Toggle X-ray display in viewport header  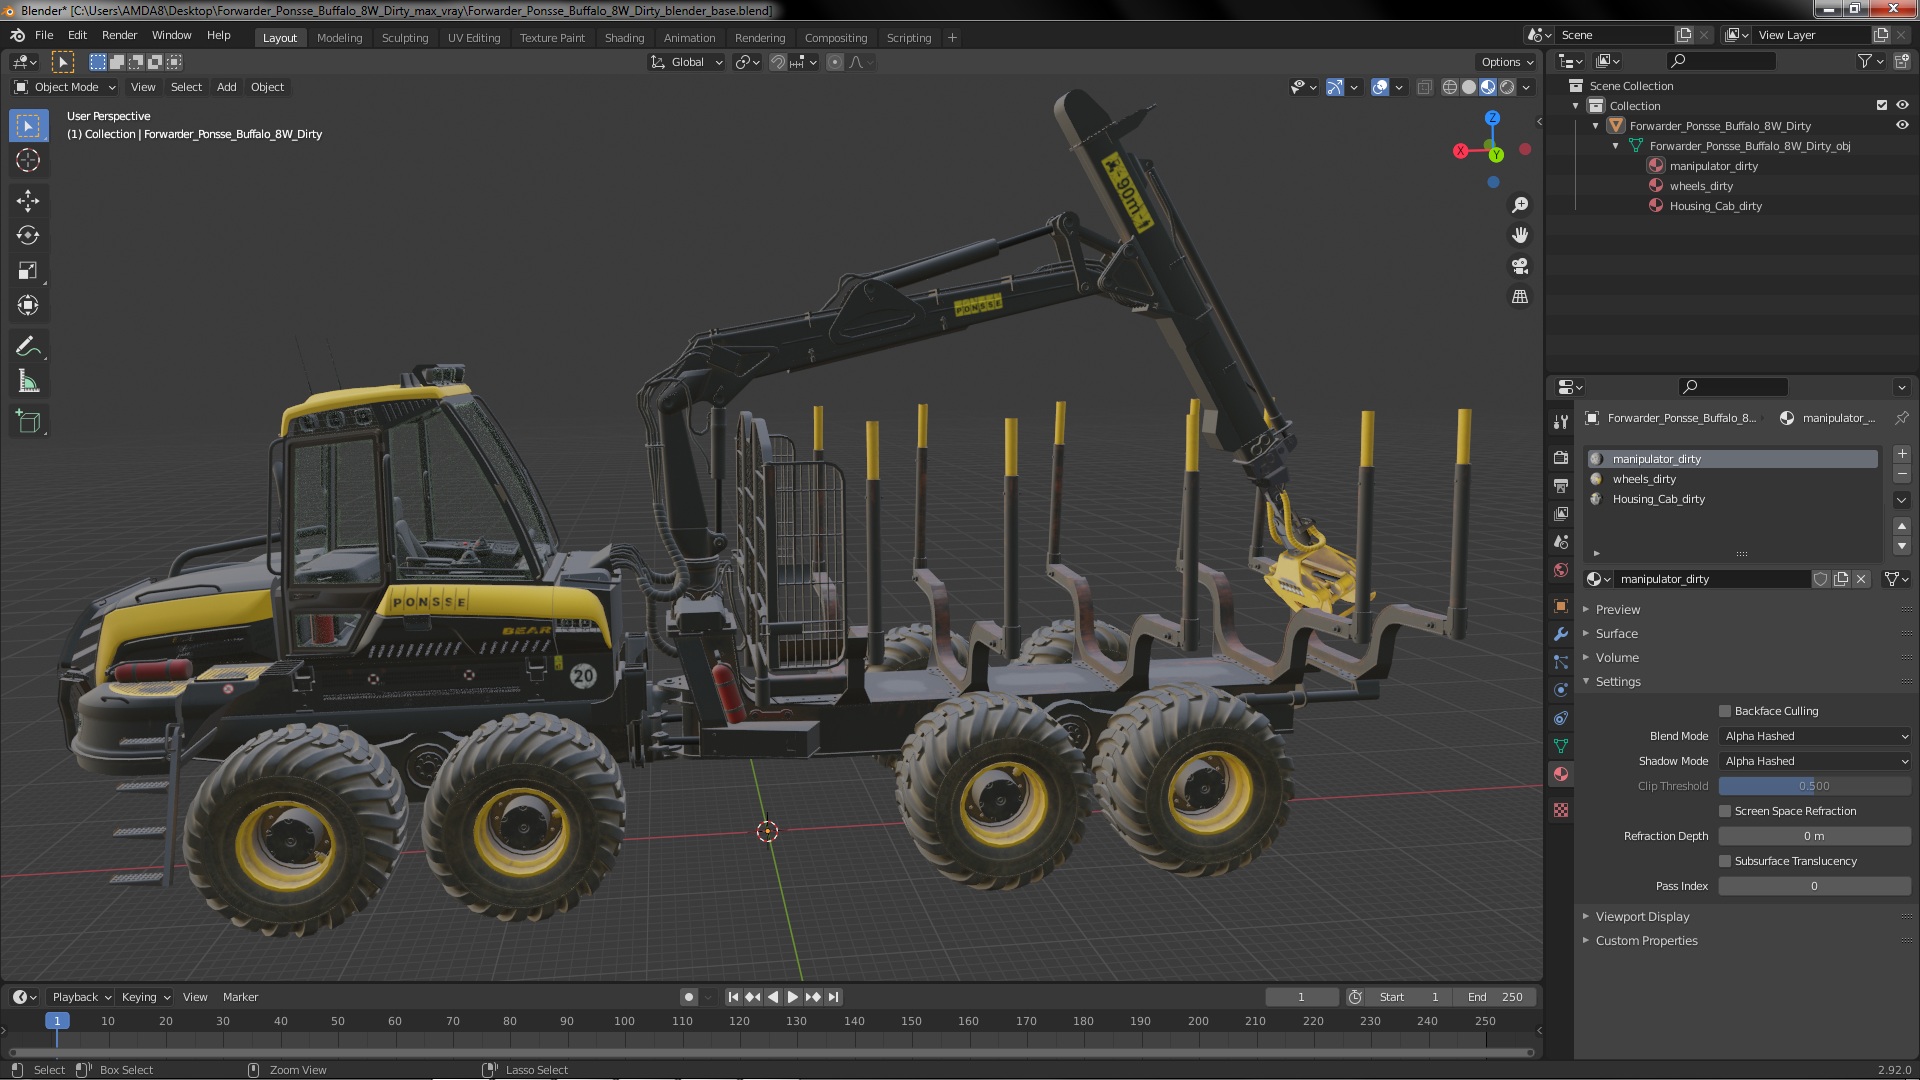(x=1425, y=87)
